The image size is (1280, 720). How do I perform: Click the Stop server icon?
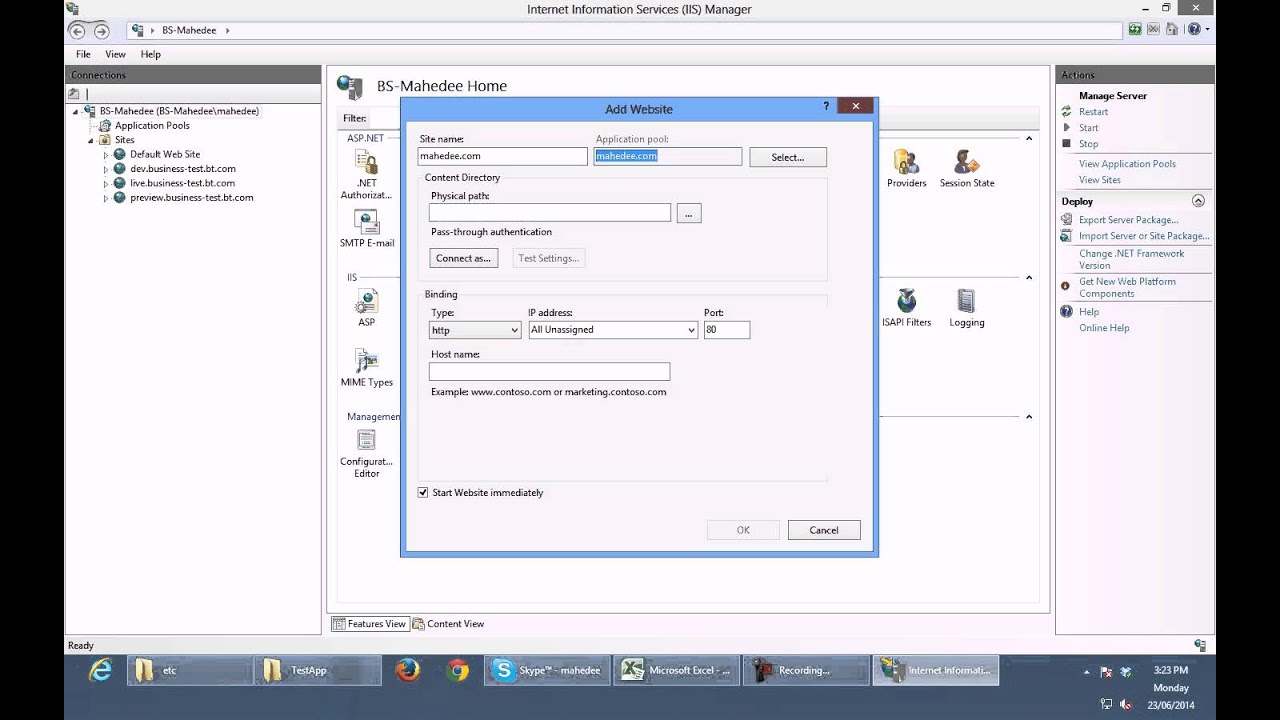1067,144
